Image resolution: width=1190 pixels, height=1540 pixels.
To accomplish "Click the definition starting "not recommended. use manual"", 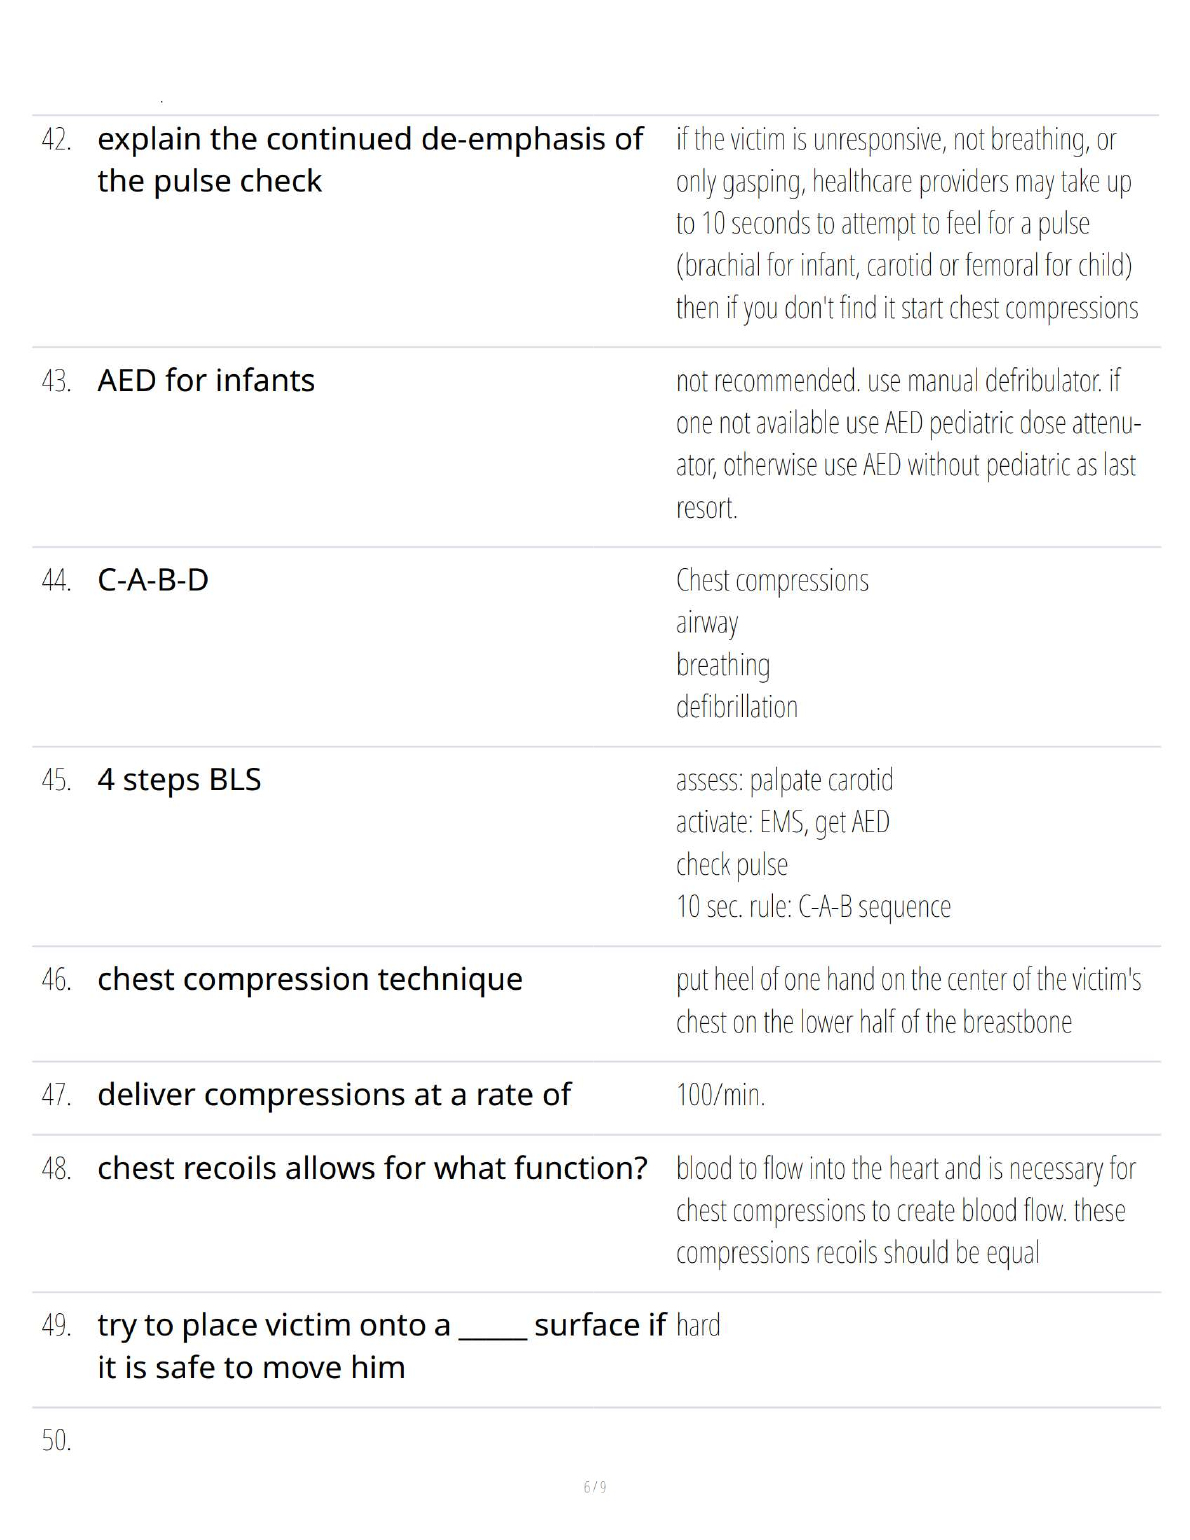I will pyautogui.click(x=907, y=444).
